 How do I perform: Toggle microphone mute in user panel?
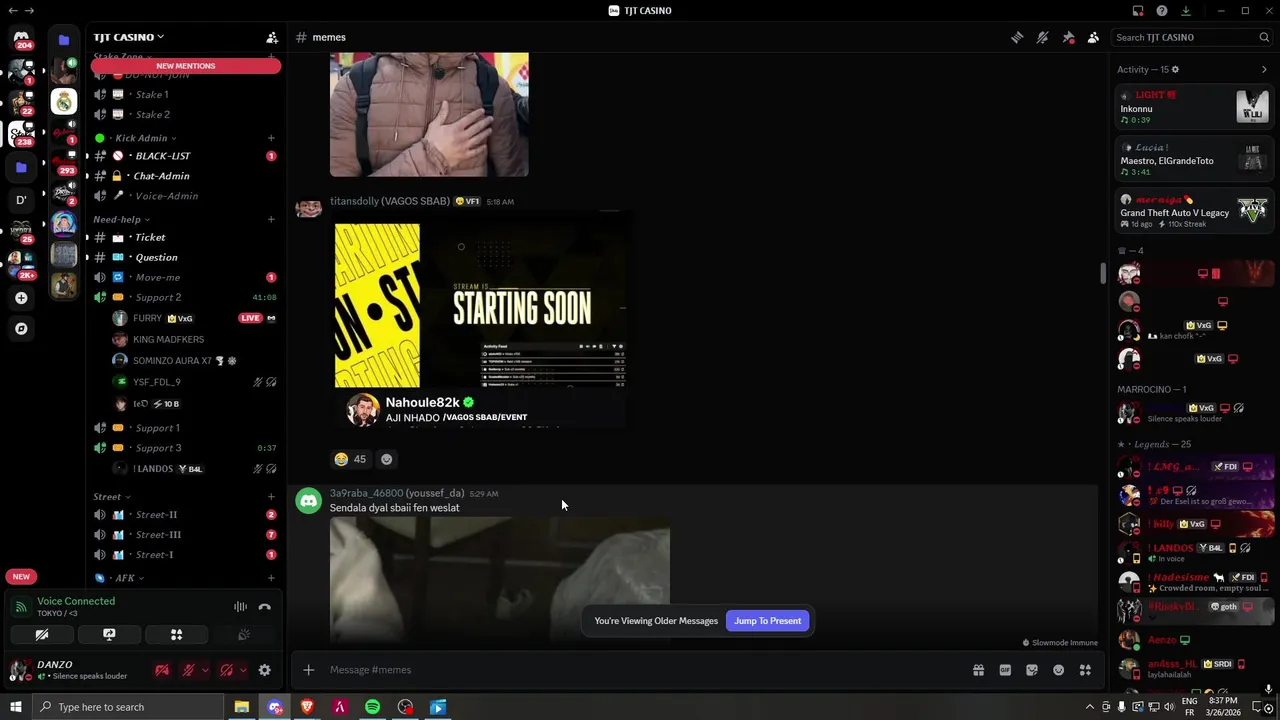pyautogui.click(x=188, y=670)
